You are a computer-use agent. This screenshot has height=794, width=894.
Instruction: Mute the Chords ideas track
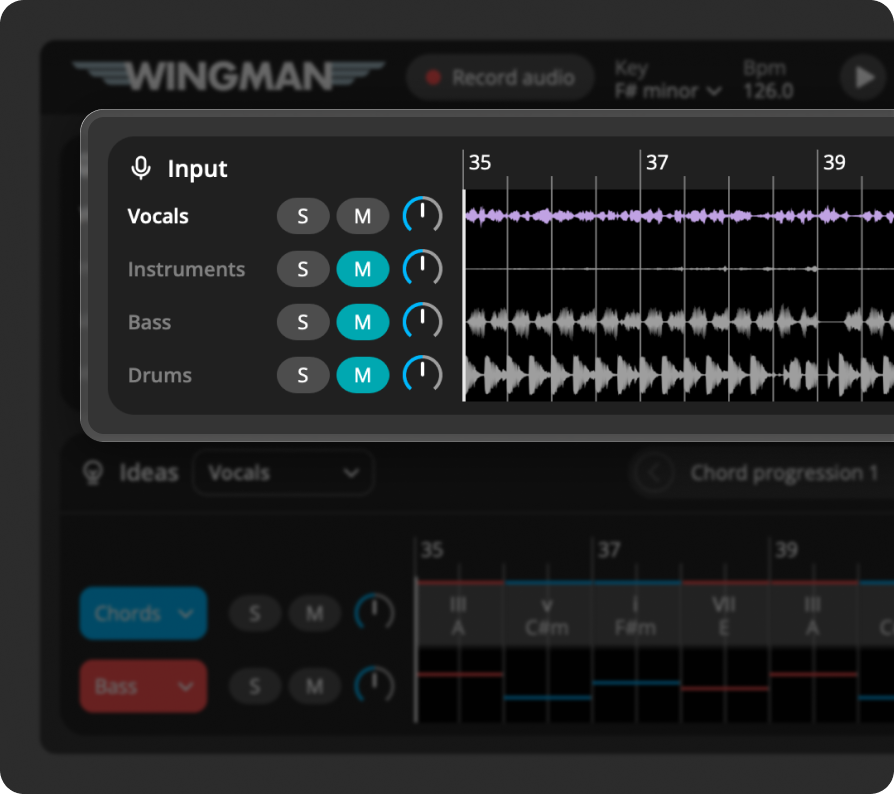315,613
